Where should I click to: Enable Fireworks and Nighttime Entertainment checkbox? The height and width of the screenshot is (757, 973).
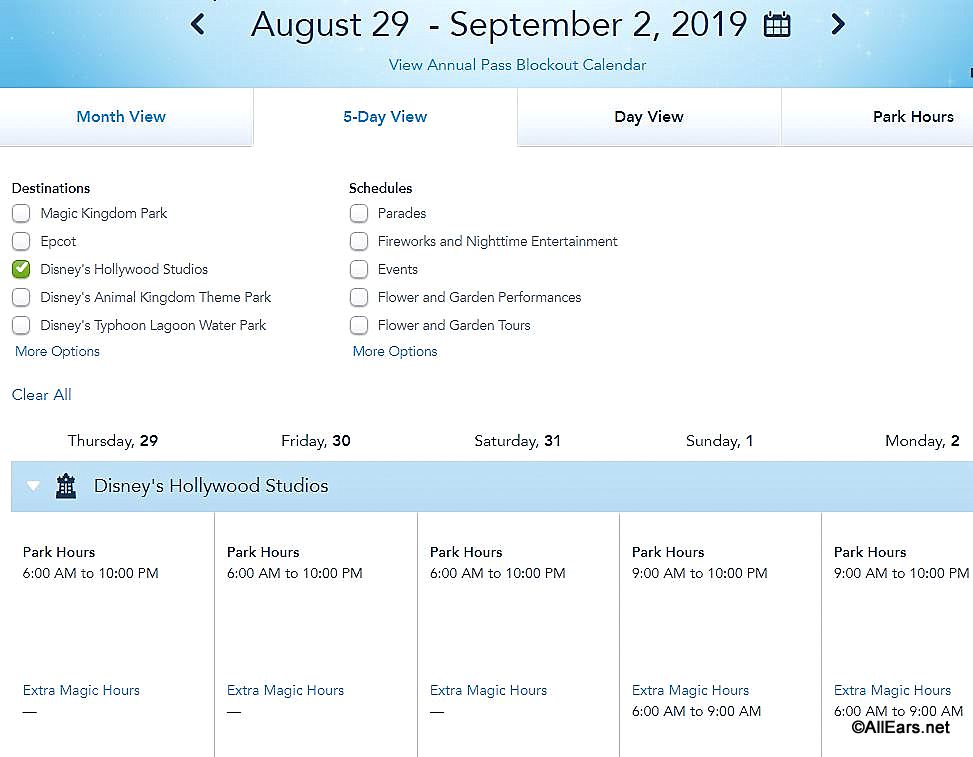tap(359, 241)
